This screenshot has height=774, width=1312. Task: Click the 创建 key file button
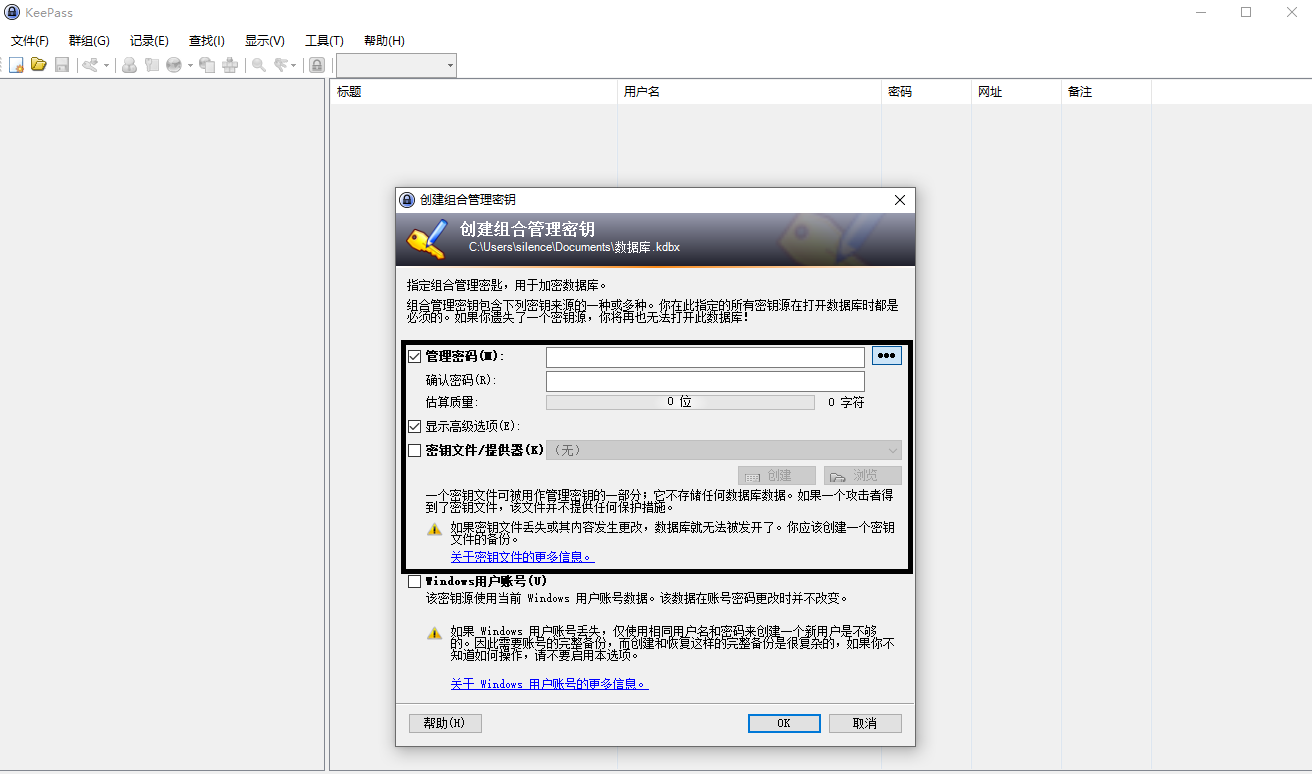tap(777, 476)
